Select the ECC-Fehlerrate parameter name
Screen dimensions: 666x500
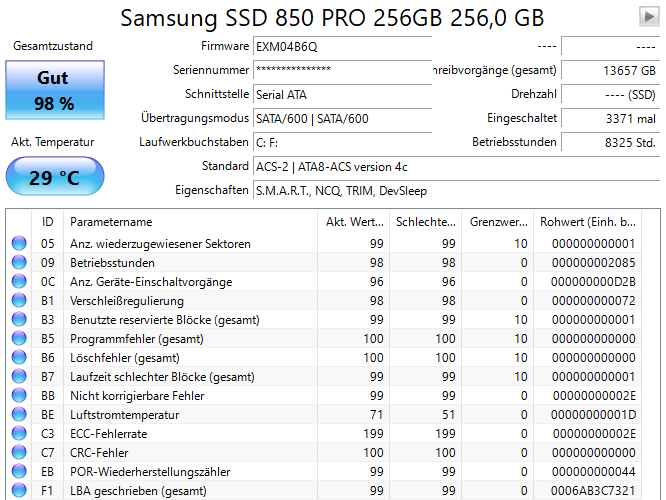point(108,434)
